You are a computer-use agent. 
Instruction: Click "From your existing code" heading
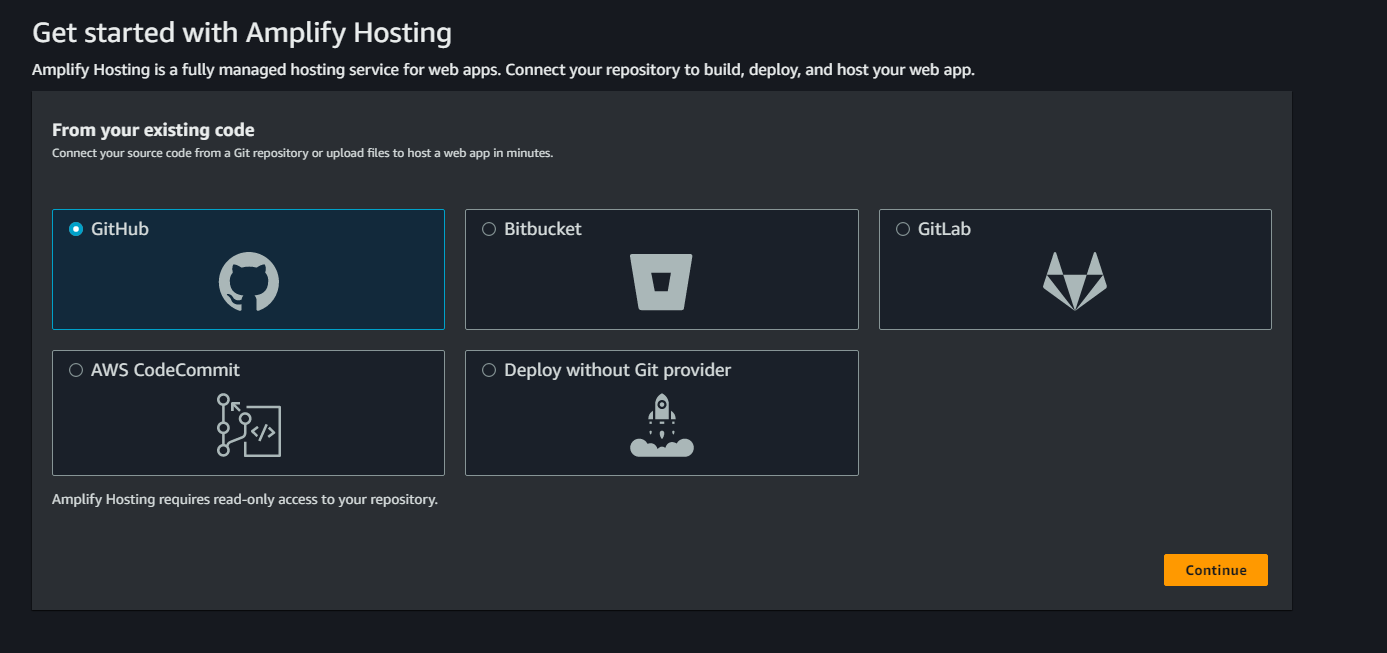(x=153, y=130)
